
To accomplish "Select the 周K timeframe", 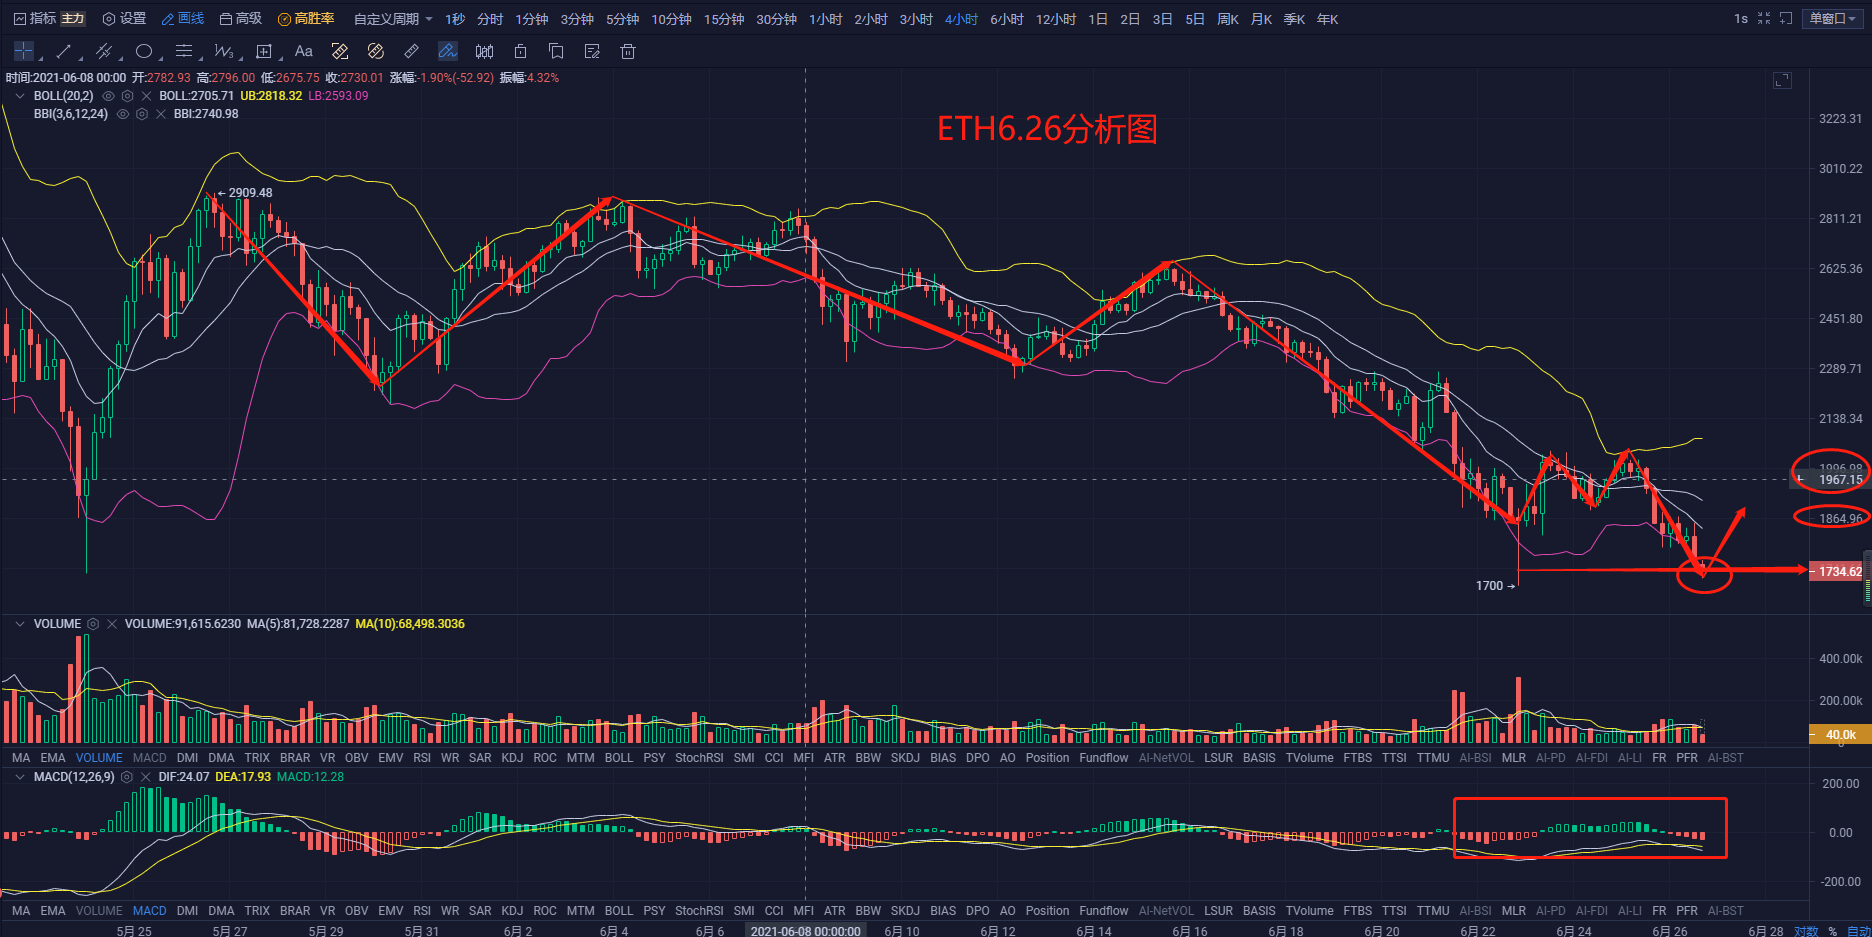I will click(1228, 19).
